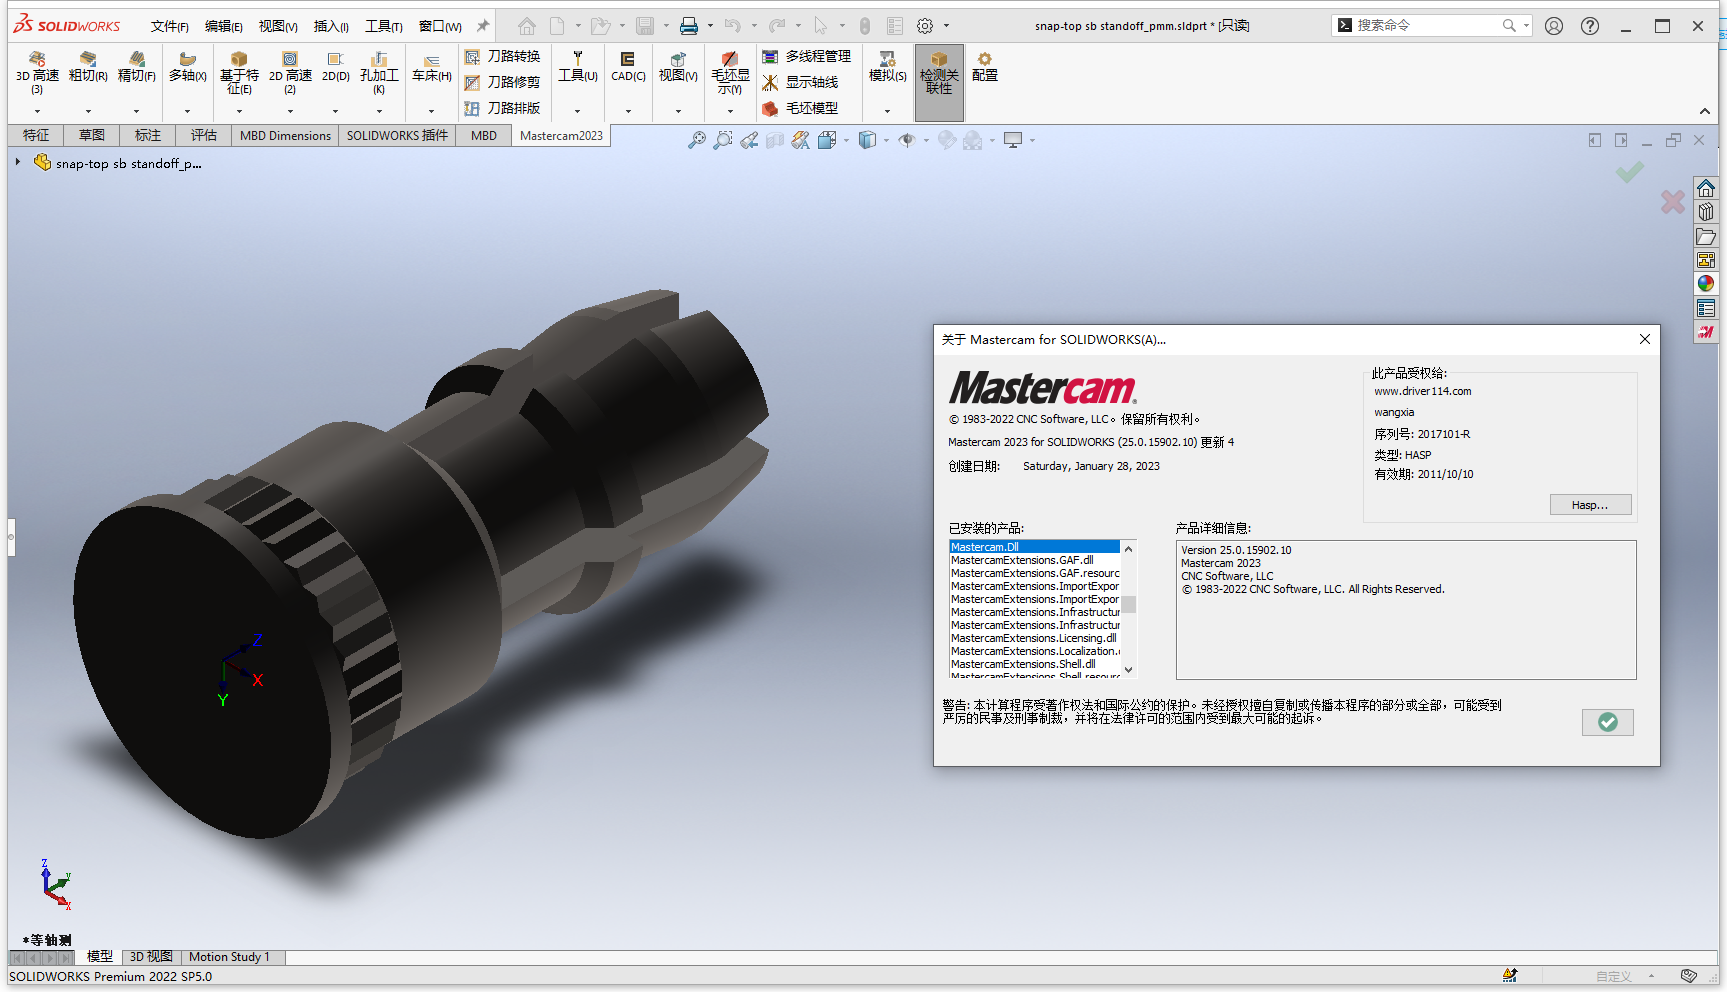Open the CAD(C) icon

pyautogui.click(x=628, y=67)
